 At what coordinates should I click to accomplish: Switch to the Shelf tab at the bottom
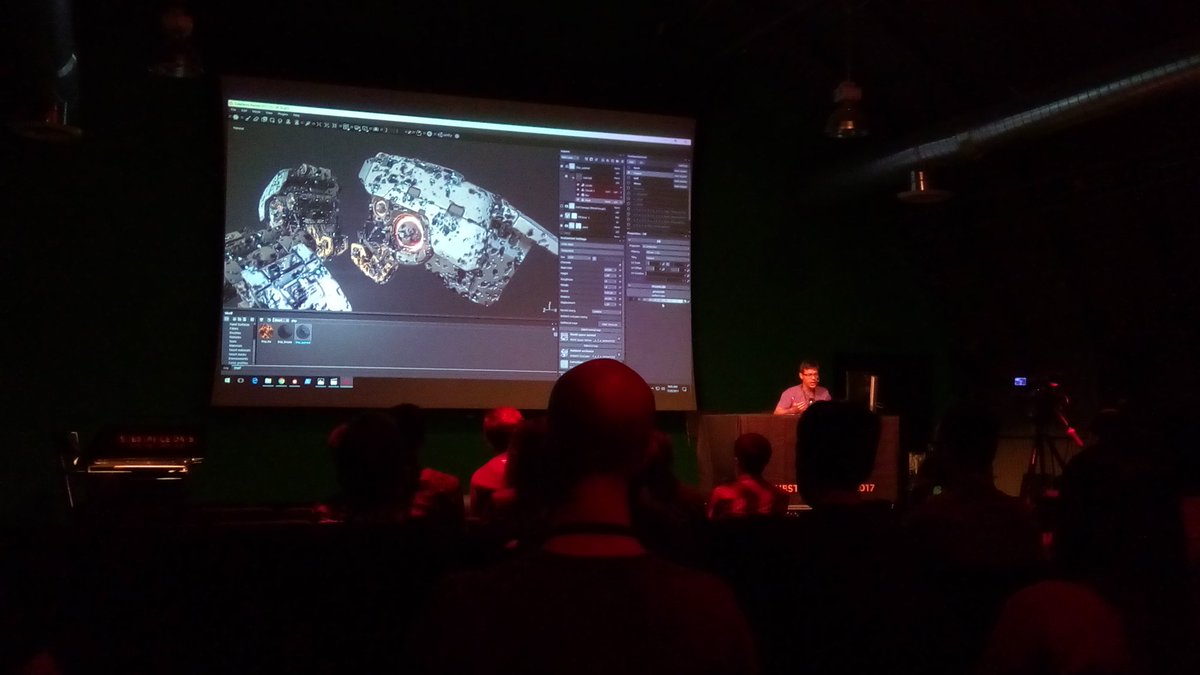click(x=238, y=368)
